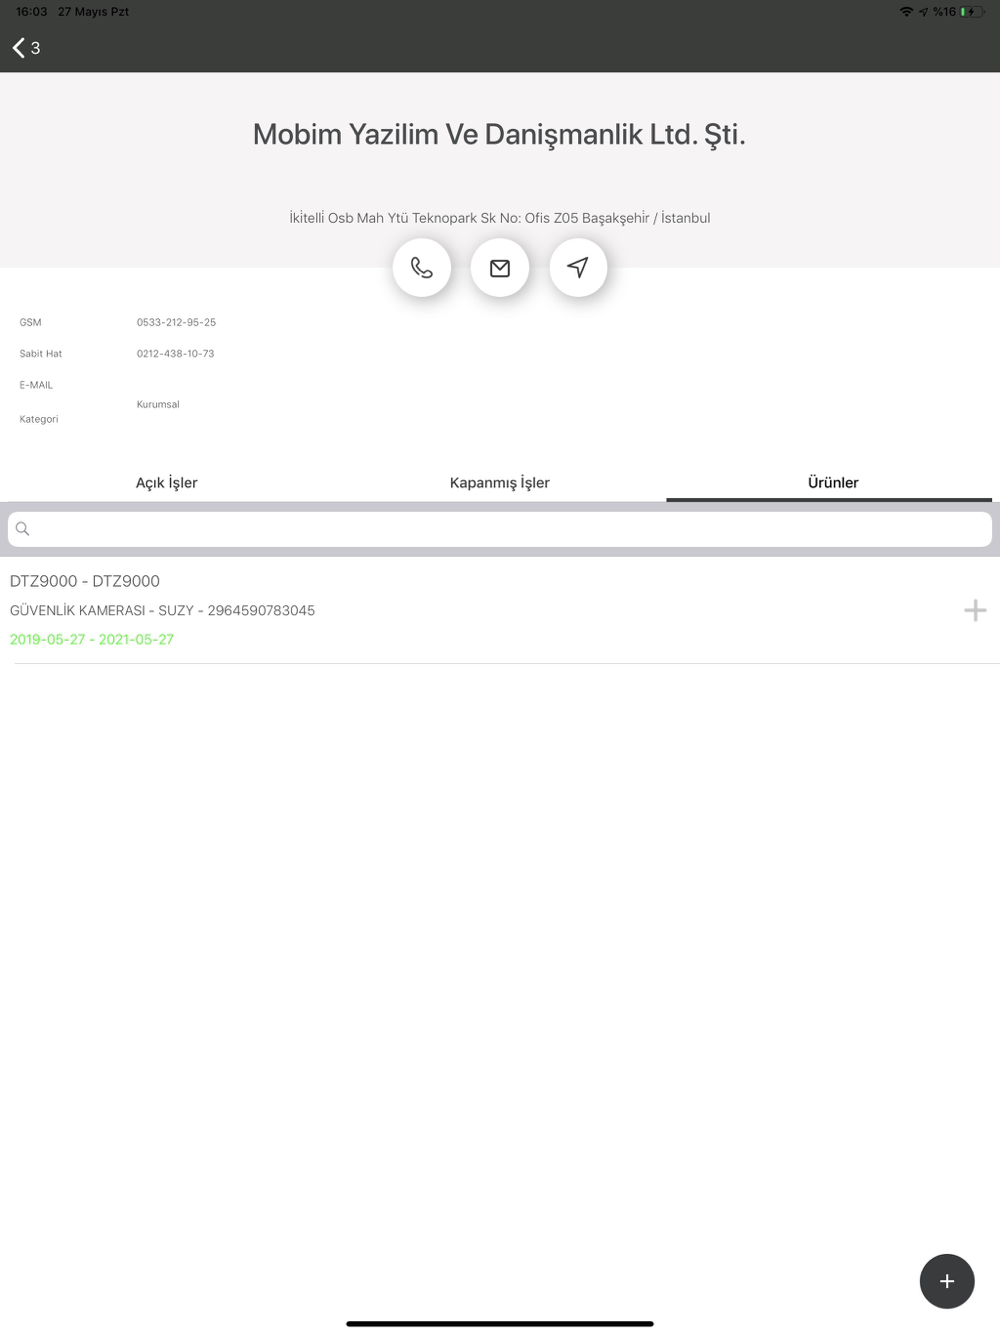
Task: Tap the 27 Mayıs Pzt date in status bar
Action: click(x=93, y=12)
